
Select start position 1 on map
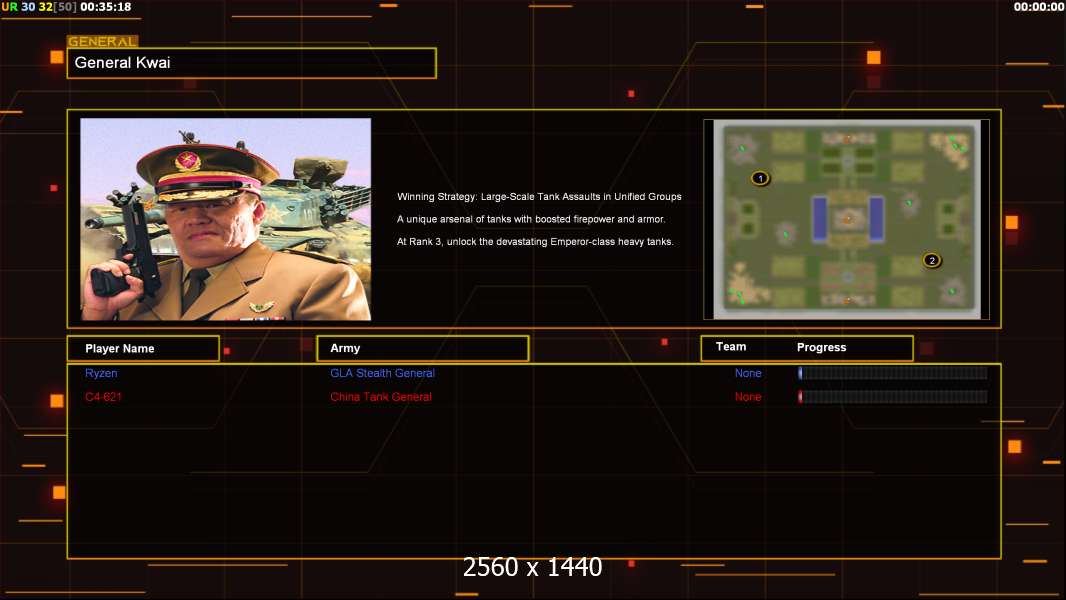click(760, 178)
